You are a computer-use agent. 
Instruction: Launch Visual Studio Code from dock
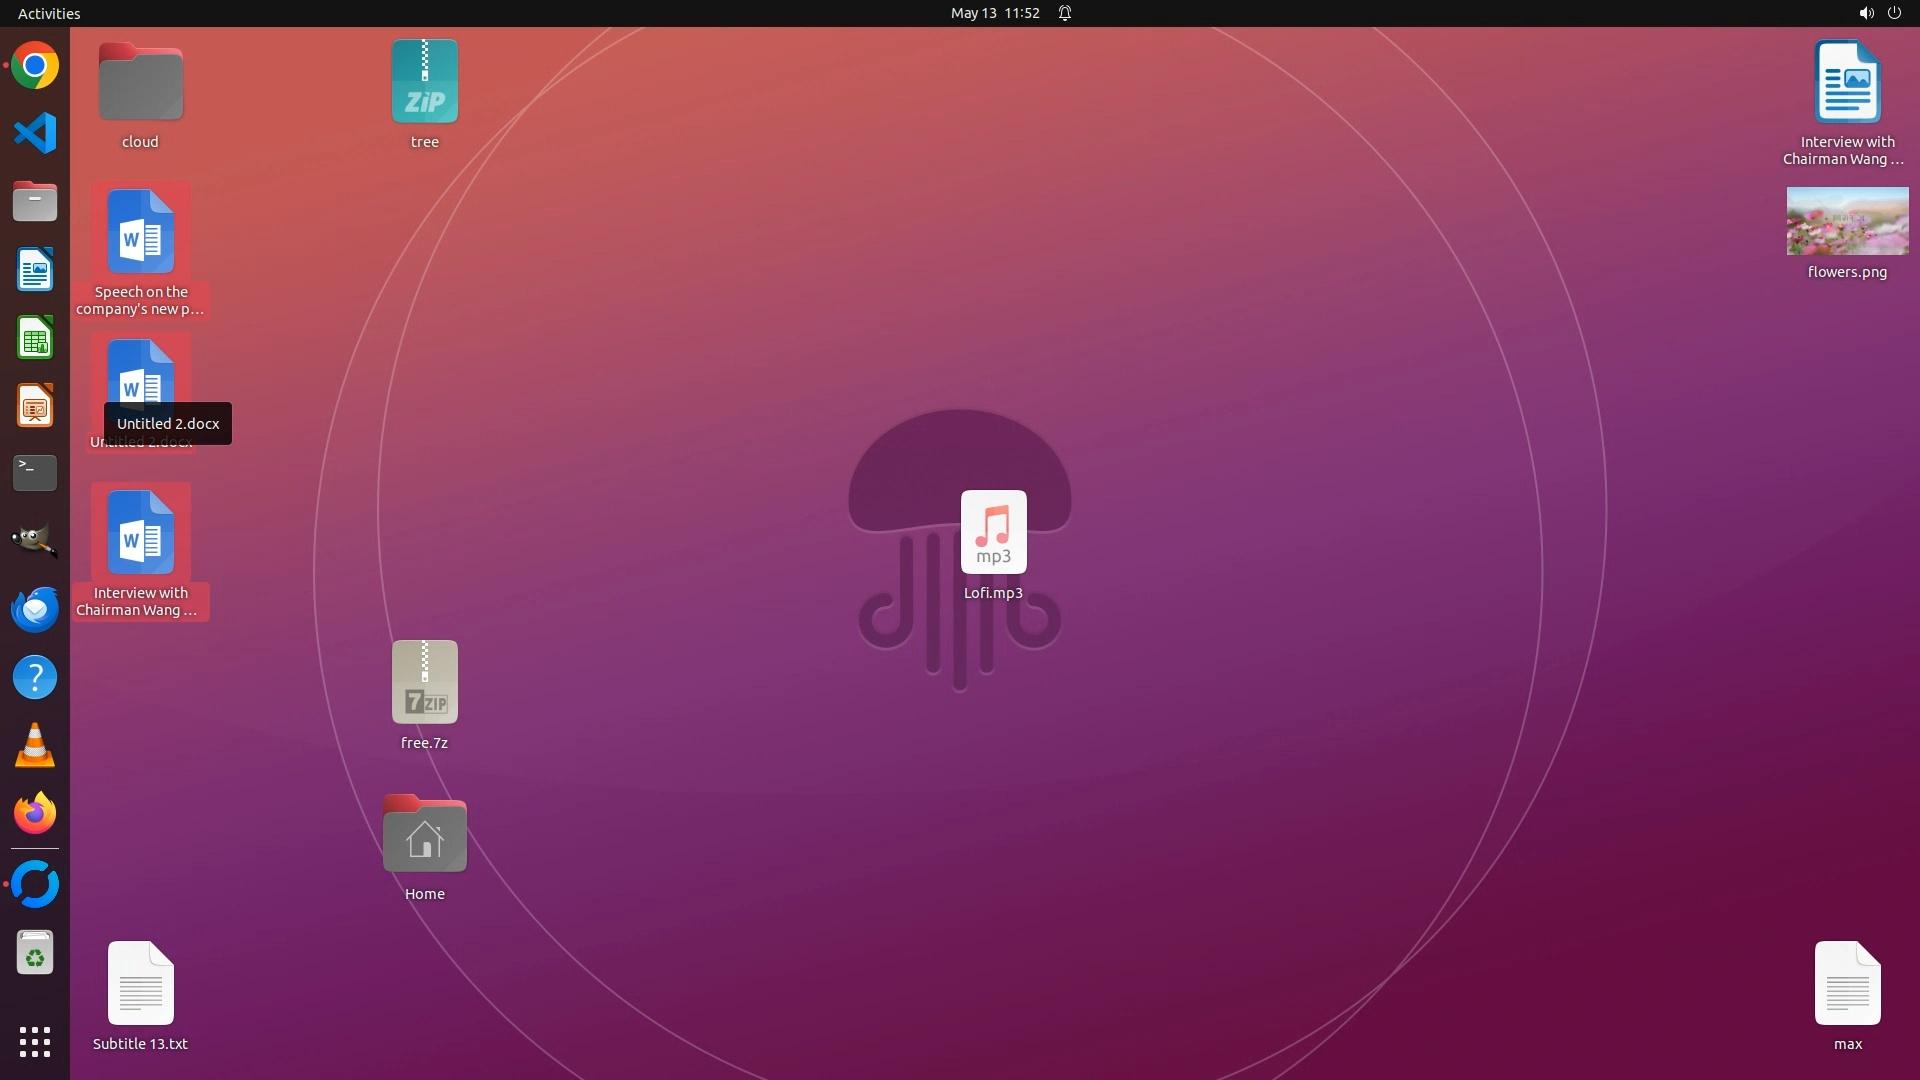click(x=35, y=134)
